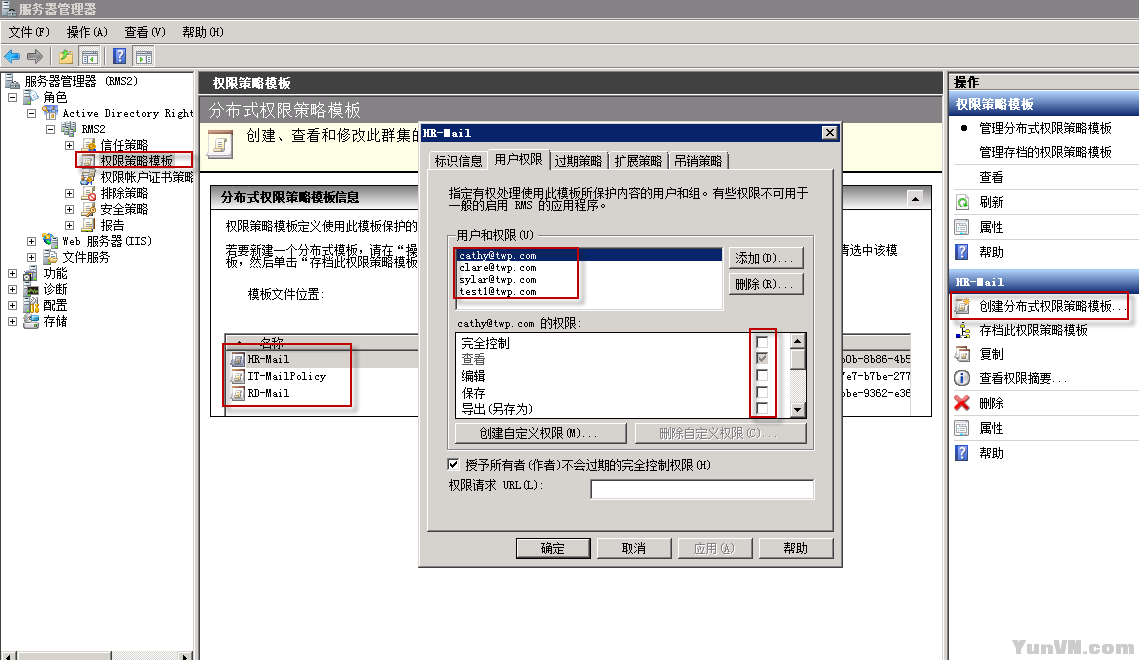Click the 诊断 icon in tree
Screen dimensions: 1139x660
(31, 289)
